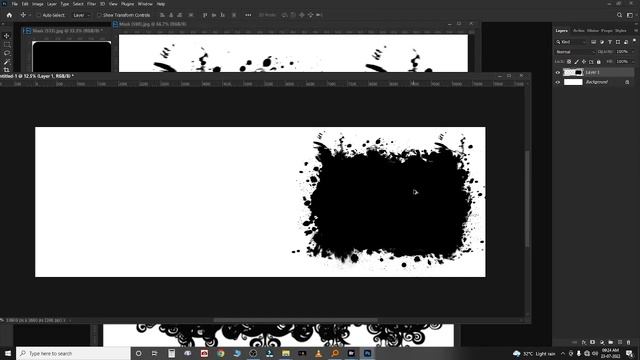
Task: Show hidden system tray icons chevron
Action: pyautogui.click(x=563, y=353)
